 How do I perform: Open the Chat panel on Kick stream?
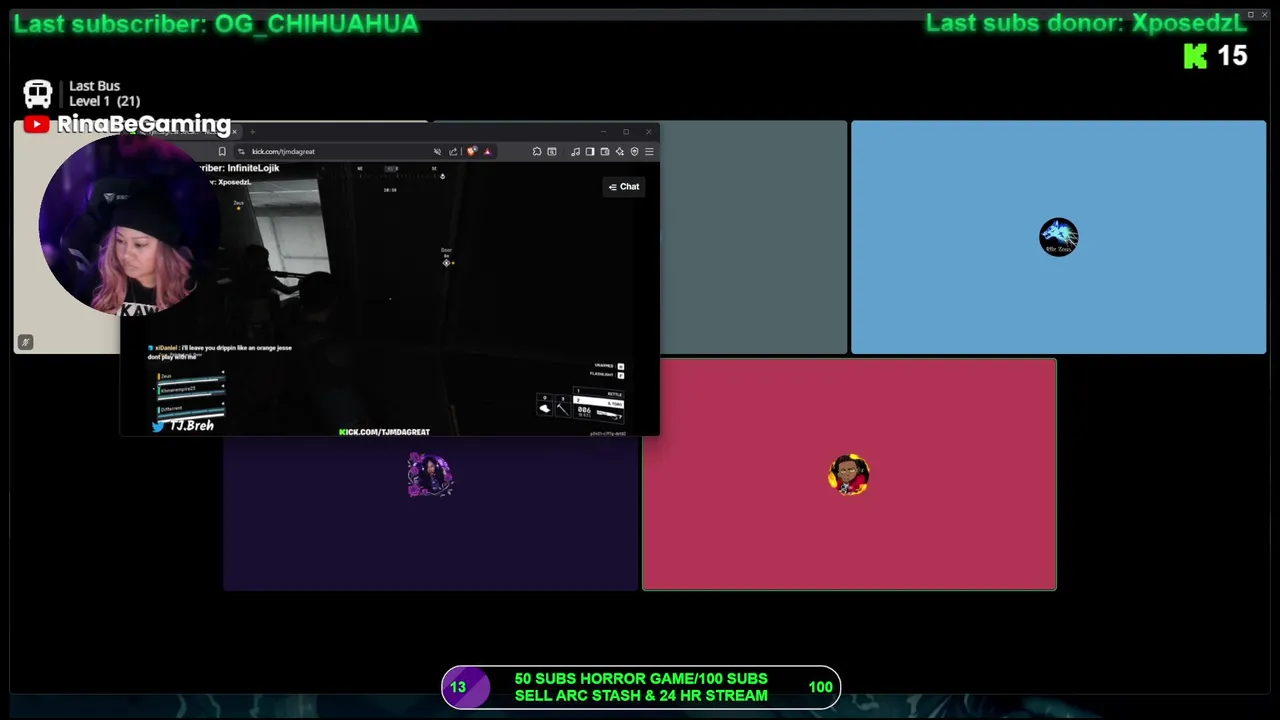(x=623, y=187)
